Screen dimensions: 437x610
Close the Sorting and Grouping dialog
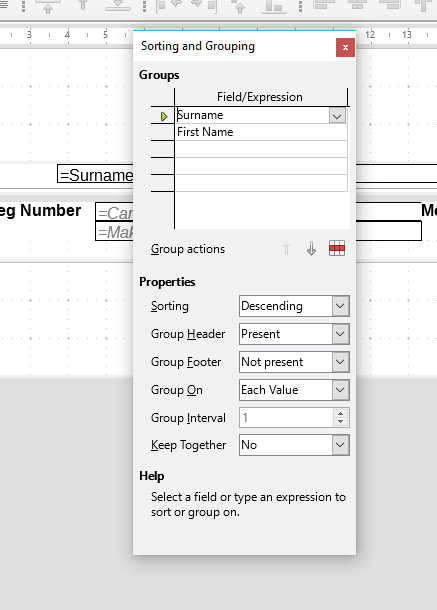pyautogui.click(x=345, y=47)
